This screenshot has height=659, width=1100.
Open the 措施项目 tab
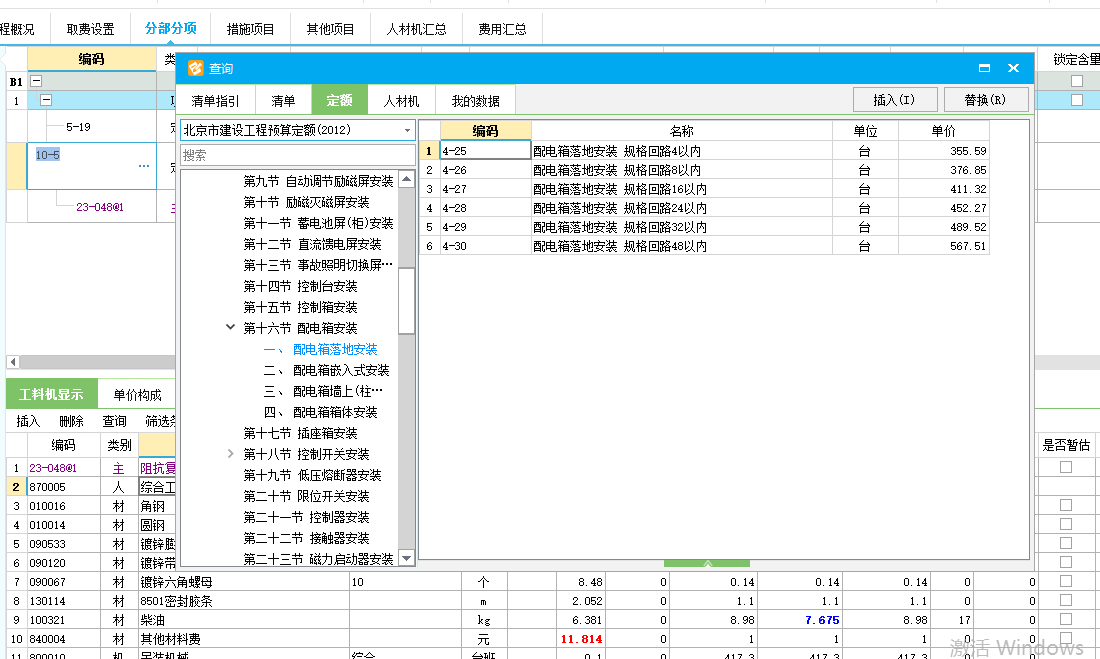pos(250,29)
